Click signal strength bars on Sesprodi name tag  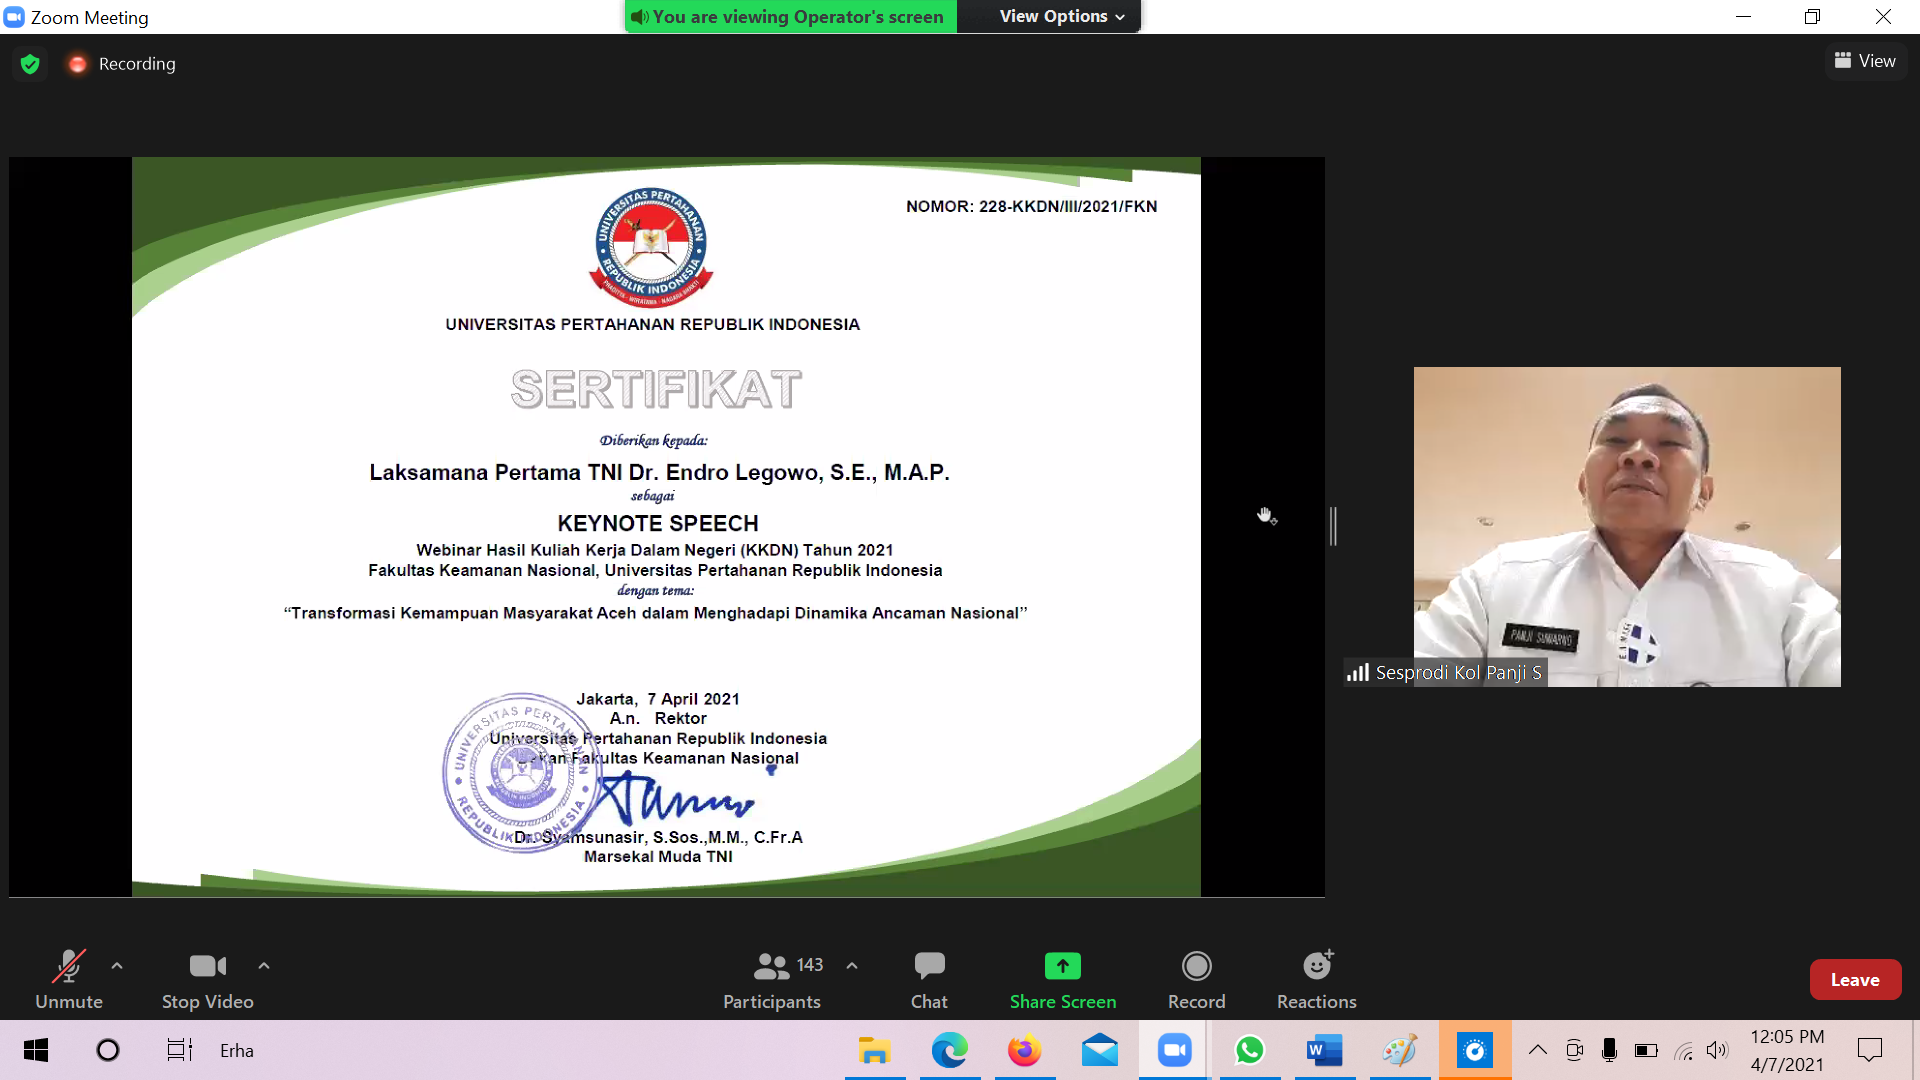click(1358, 672)
